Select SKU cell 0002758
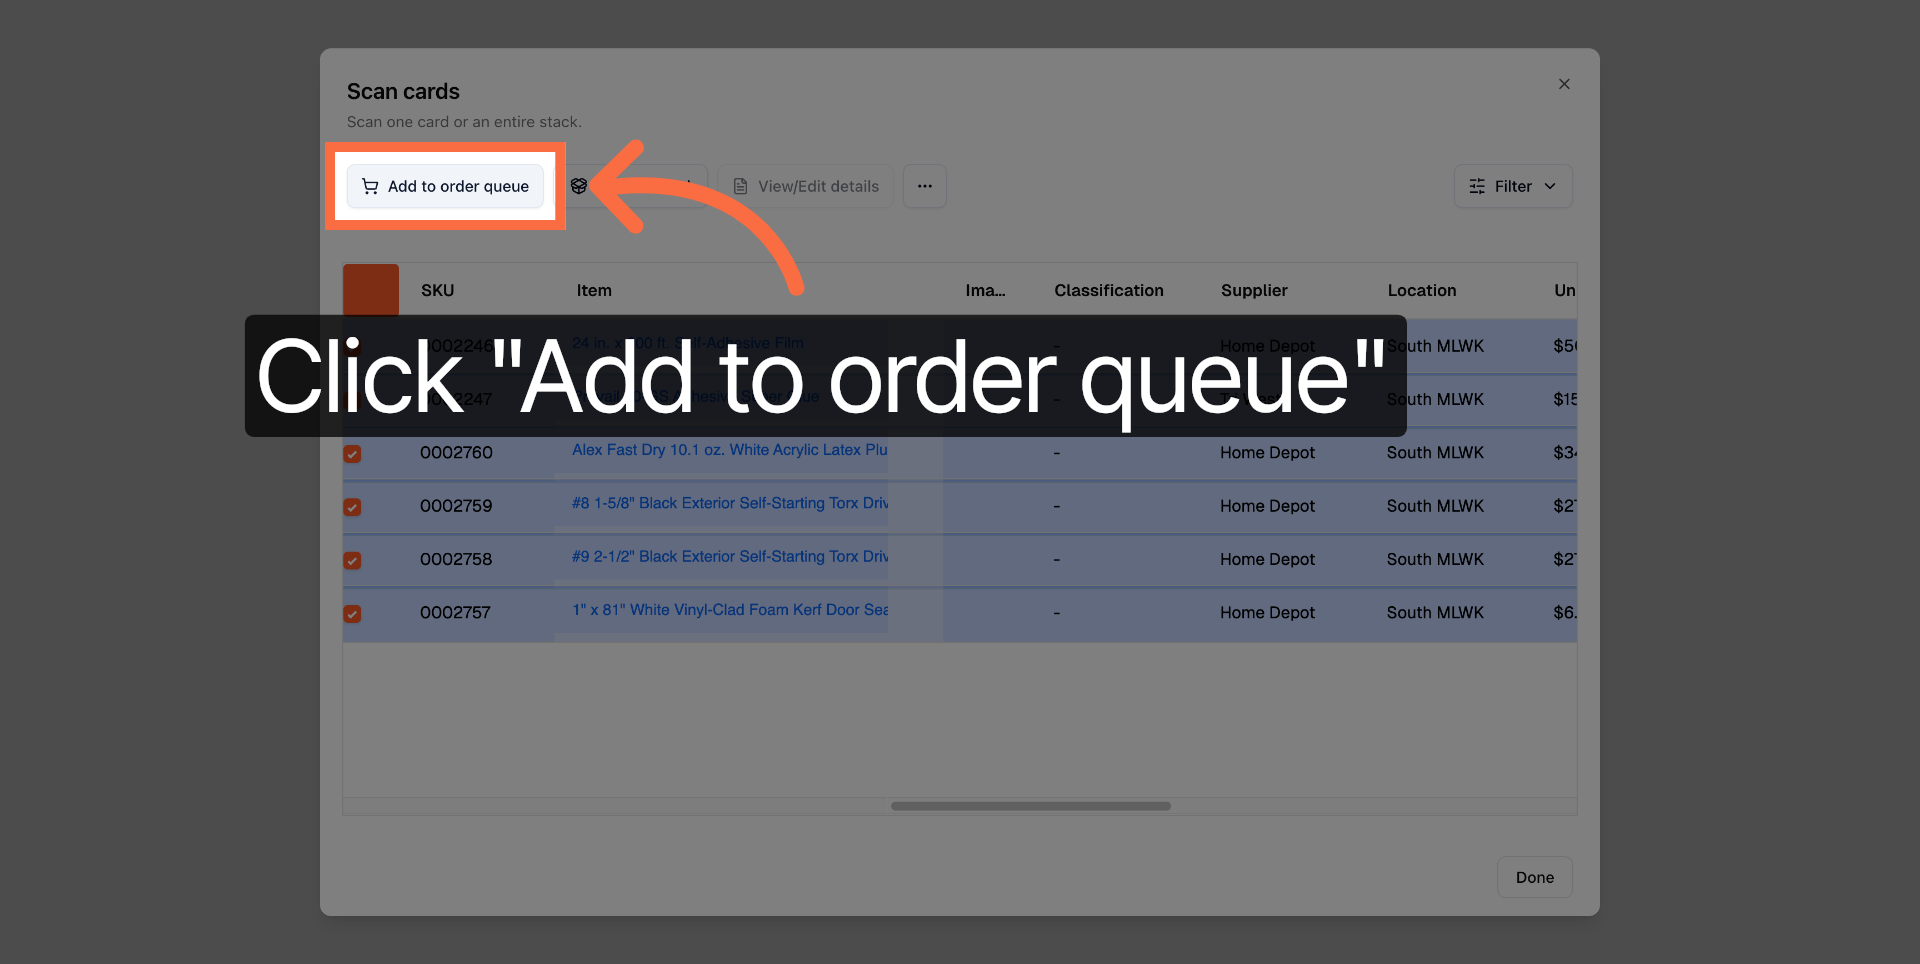 [456, 559]
